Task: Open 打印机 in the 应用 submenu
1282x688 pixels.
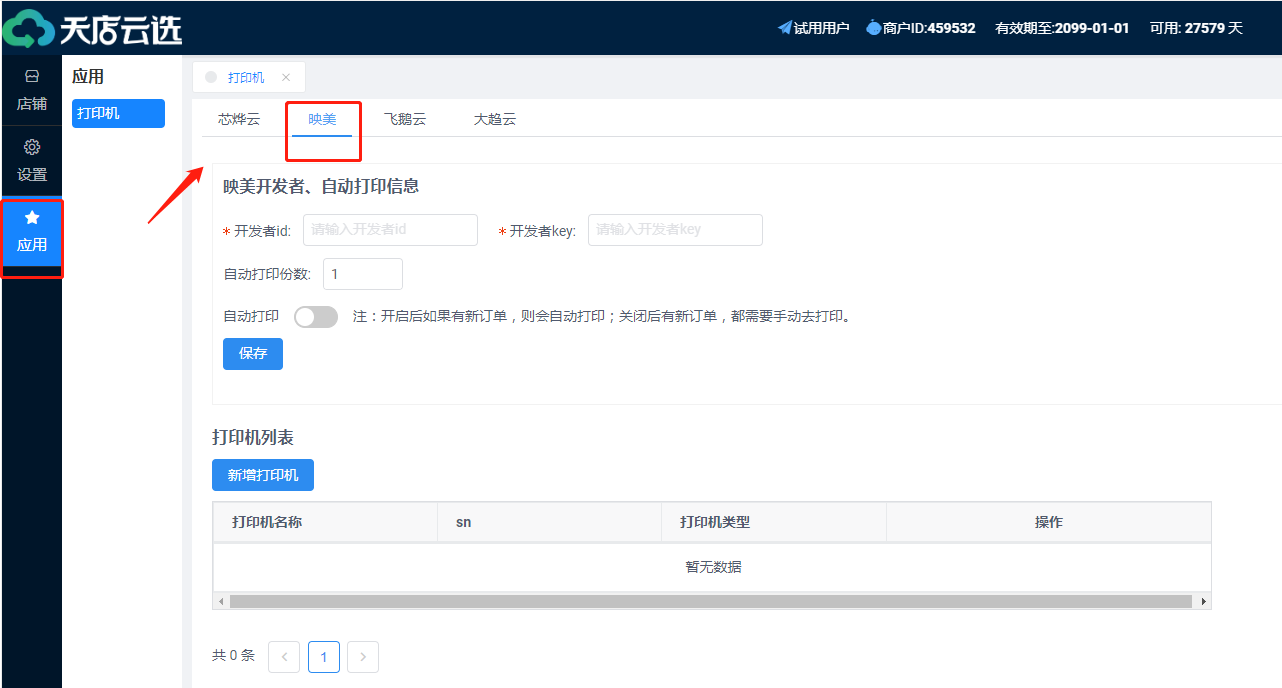Action: click(x=118, y=113)
